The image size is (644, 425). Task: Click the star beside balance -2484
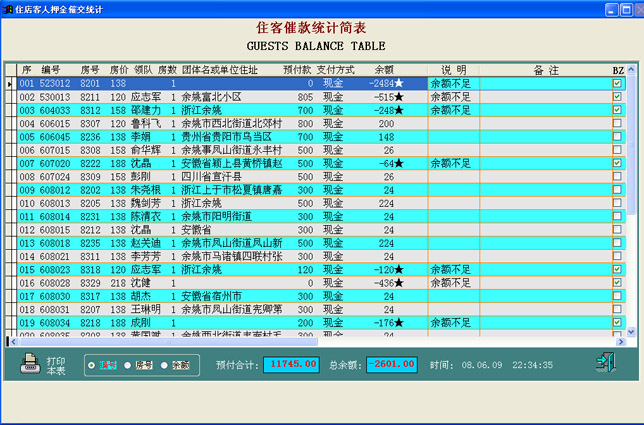click(399, 84)
